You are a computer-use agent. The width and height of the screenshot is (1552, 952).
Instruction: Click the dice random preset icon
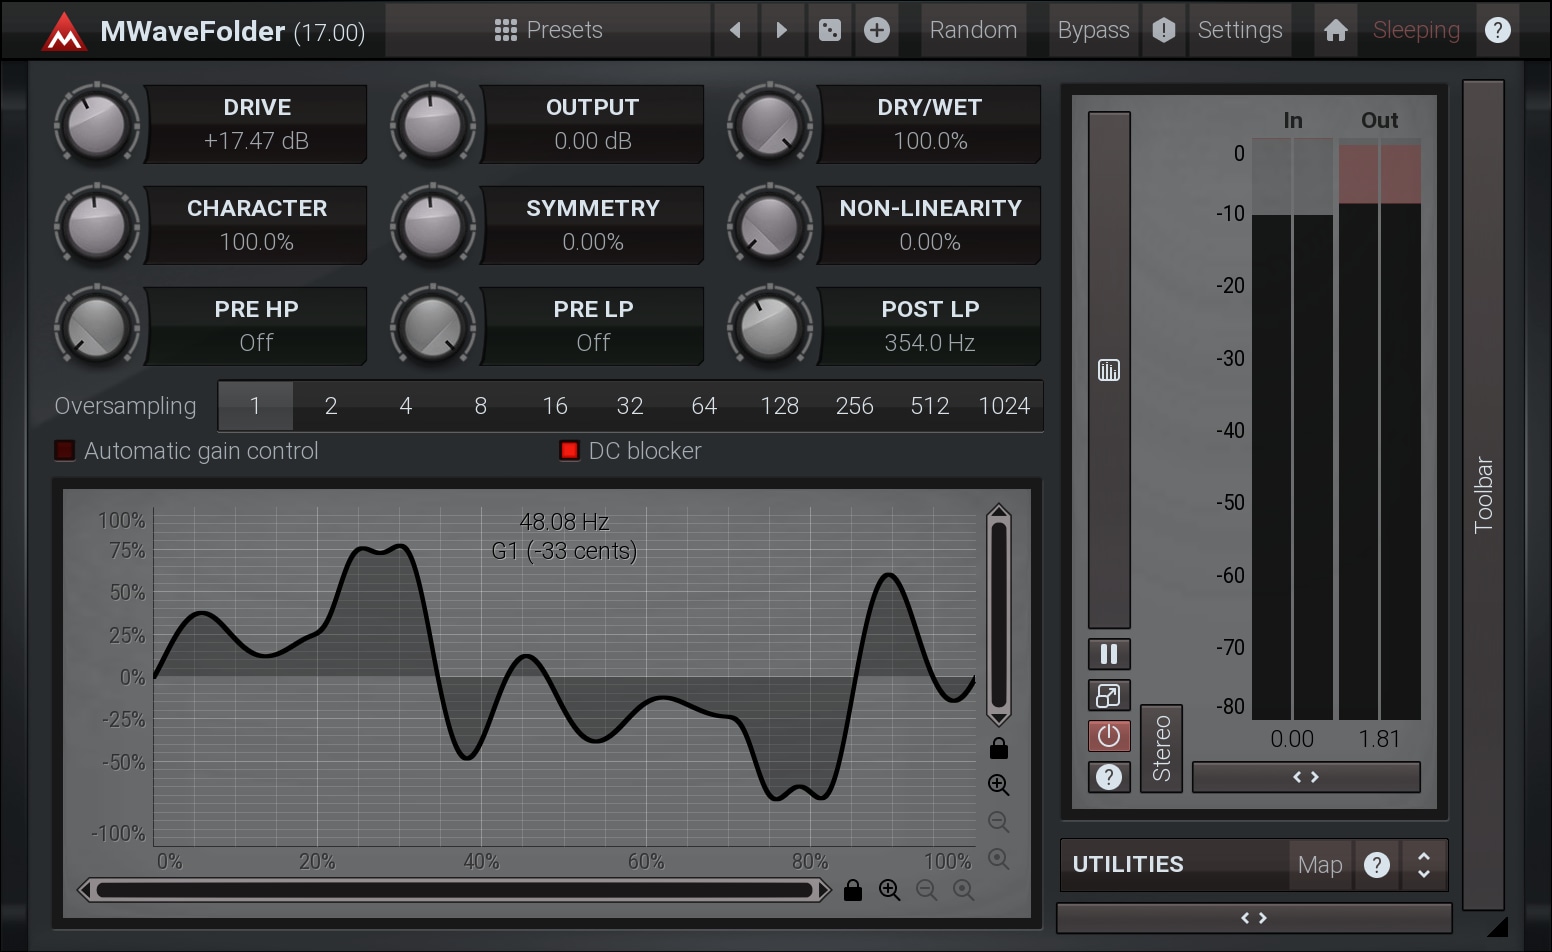tap(830, 30)
